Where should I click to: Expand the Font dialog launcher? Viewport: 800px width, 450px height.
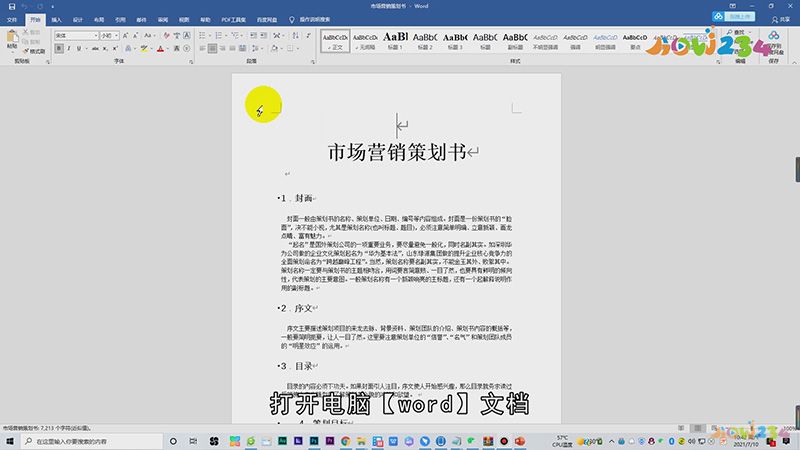click(x=191, y=62)
